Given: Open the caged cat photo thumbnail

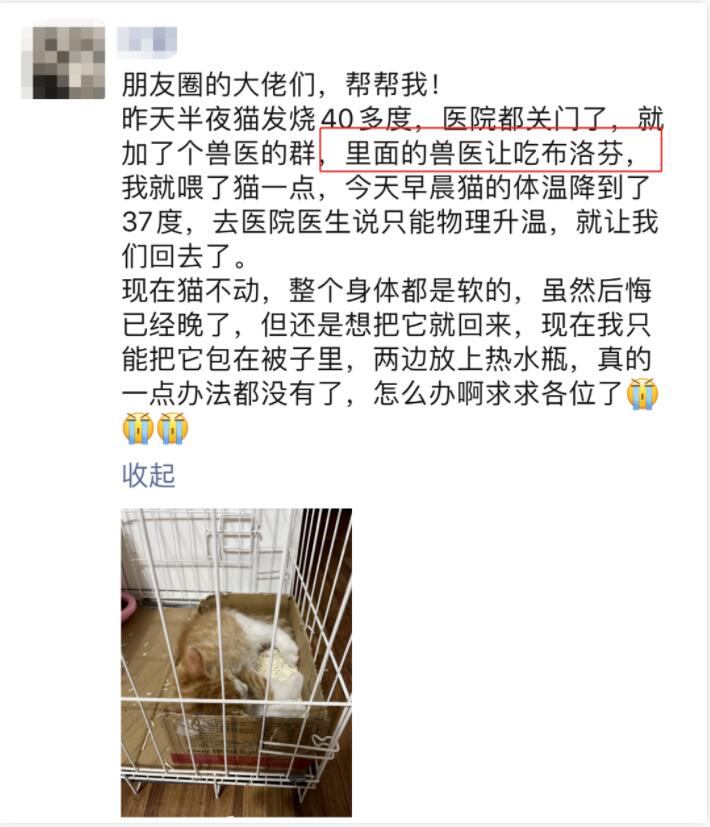Looking at the screenshot, I should (236, 662).
